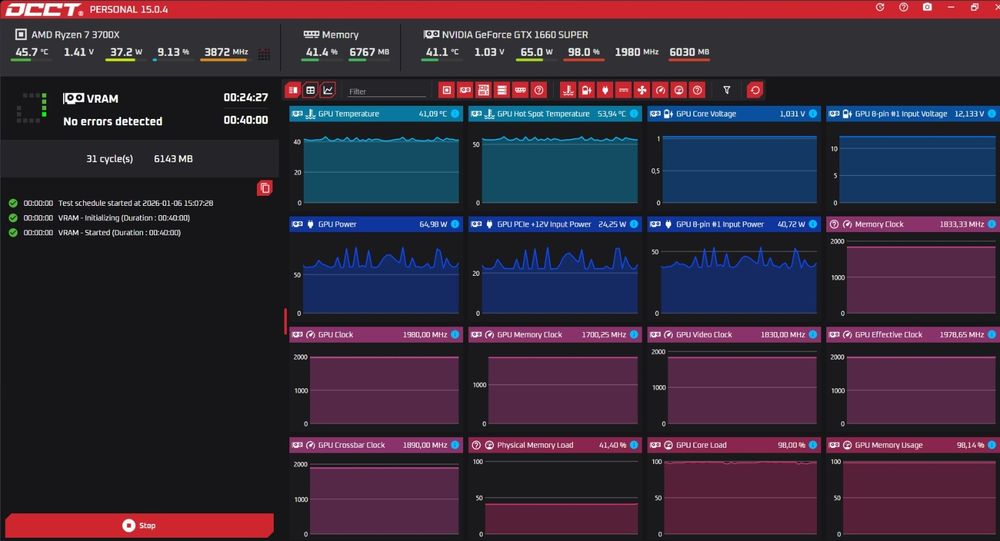Screen dimensions: 1000x541
Task: Toggle the GPU Core Load blue switch
Action: coord(813,445)
